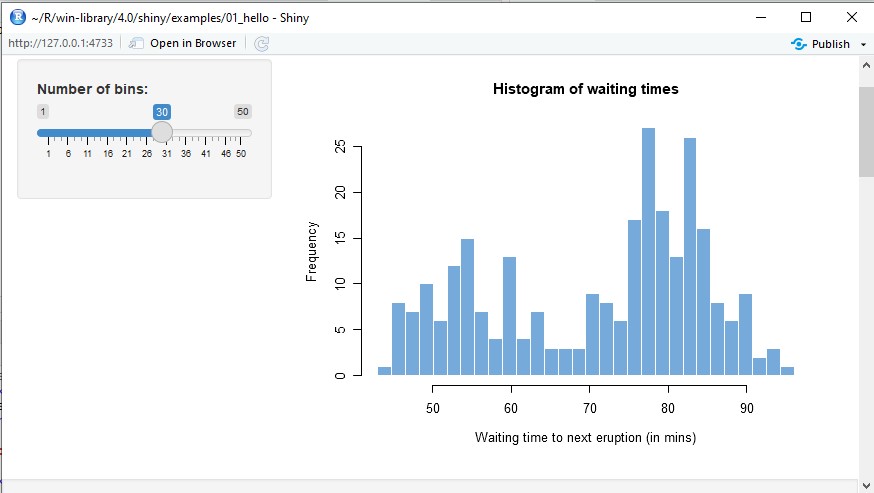The width and height of the screenshot is (874, 493).
Task: Click the blue Publish icon
Action: [798, 44]
